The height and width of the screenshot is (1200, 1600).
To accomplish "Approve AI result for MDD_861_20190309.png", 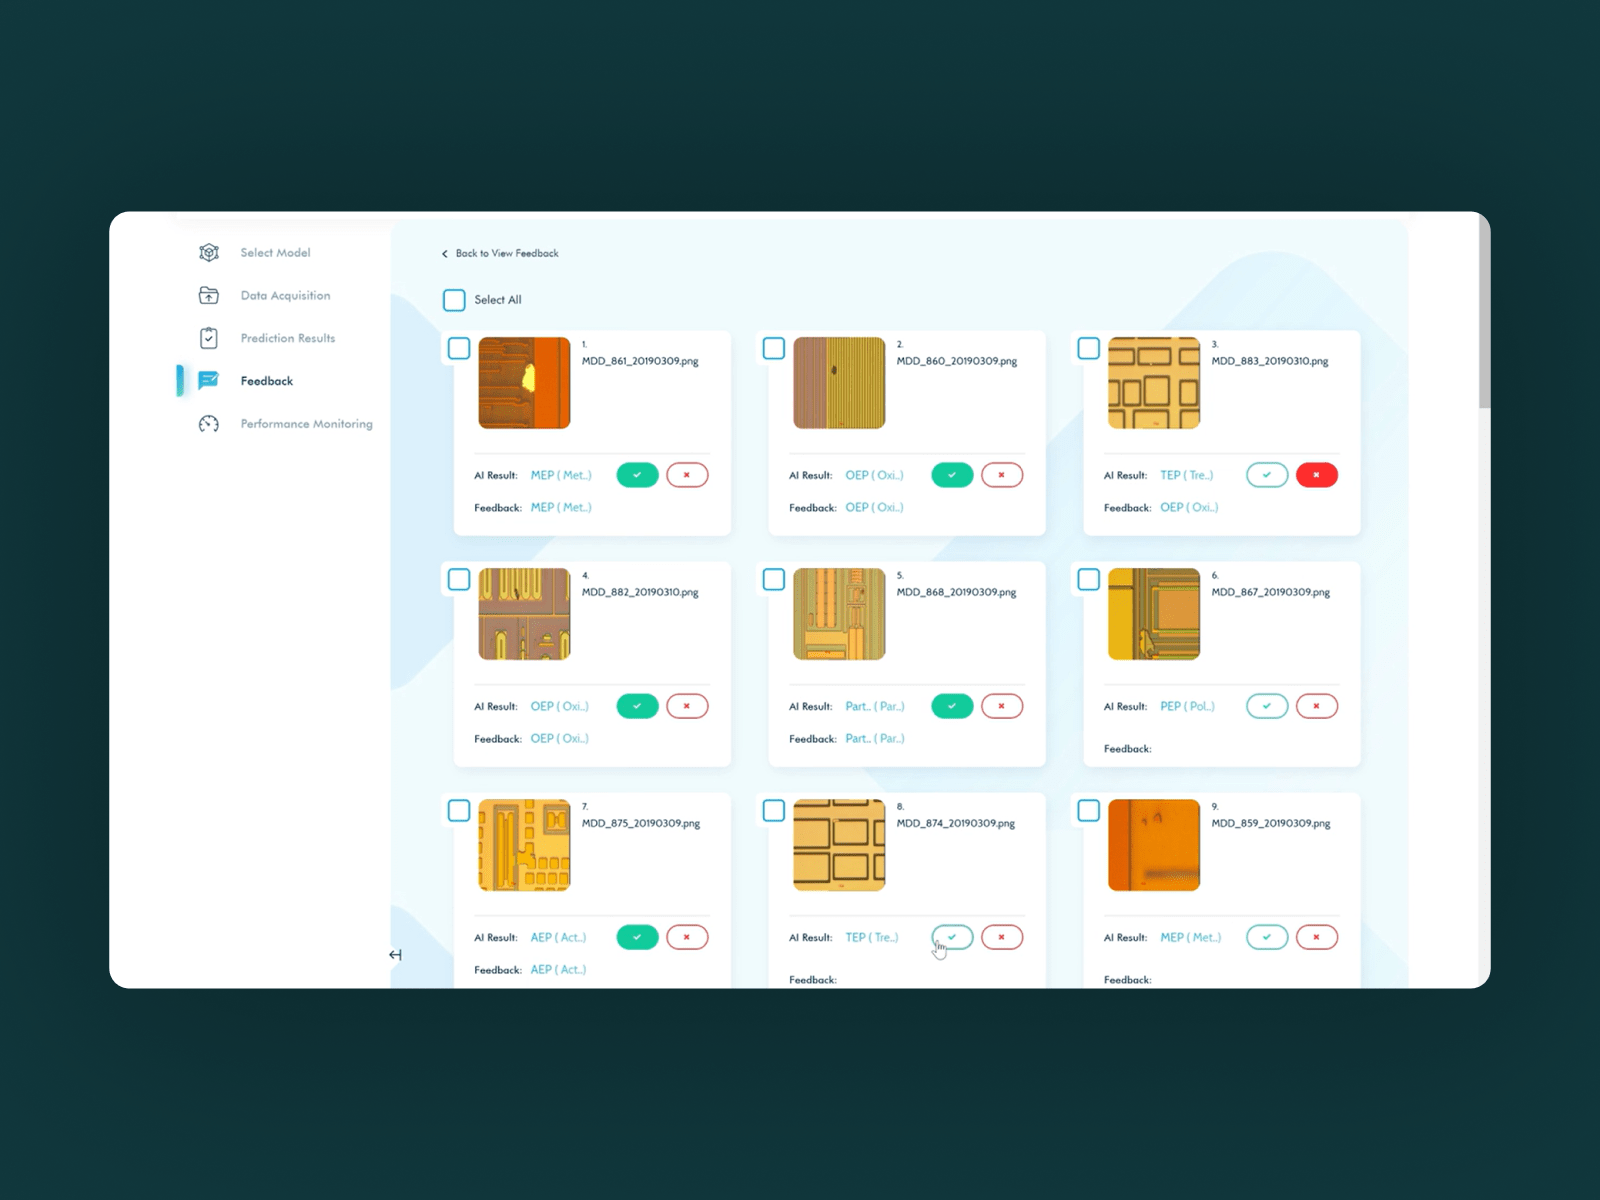I will (x=637, y=475).
